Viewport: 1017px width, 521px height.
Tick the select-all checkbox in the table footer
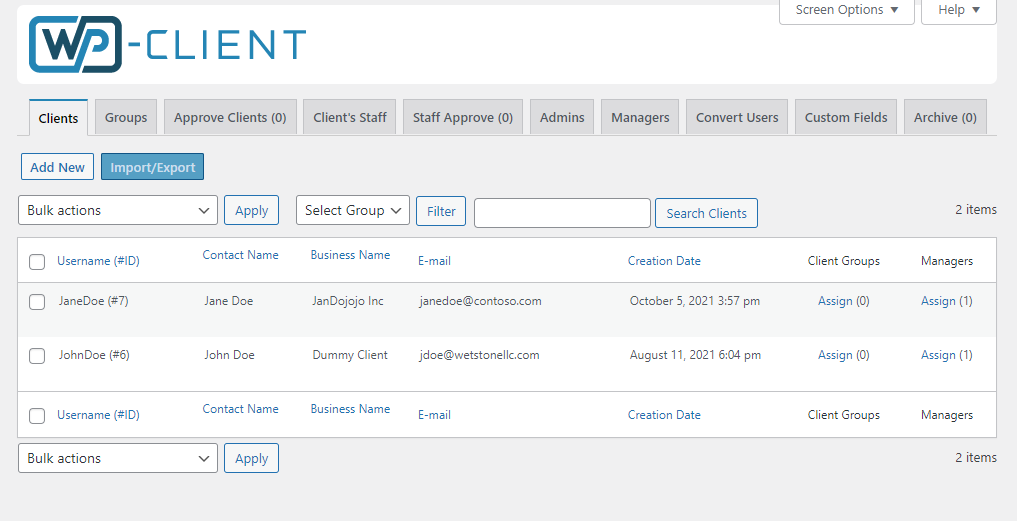37,415
